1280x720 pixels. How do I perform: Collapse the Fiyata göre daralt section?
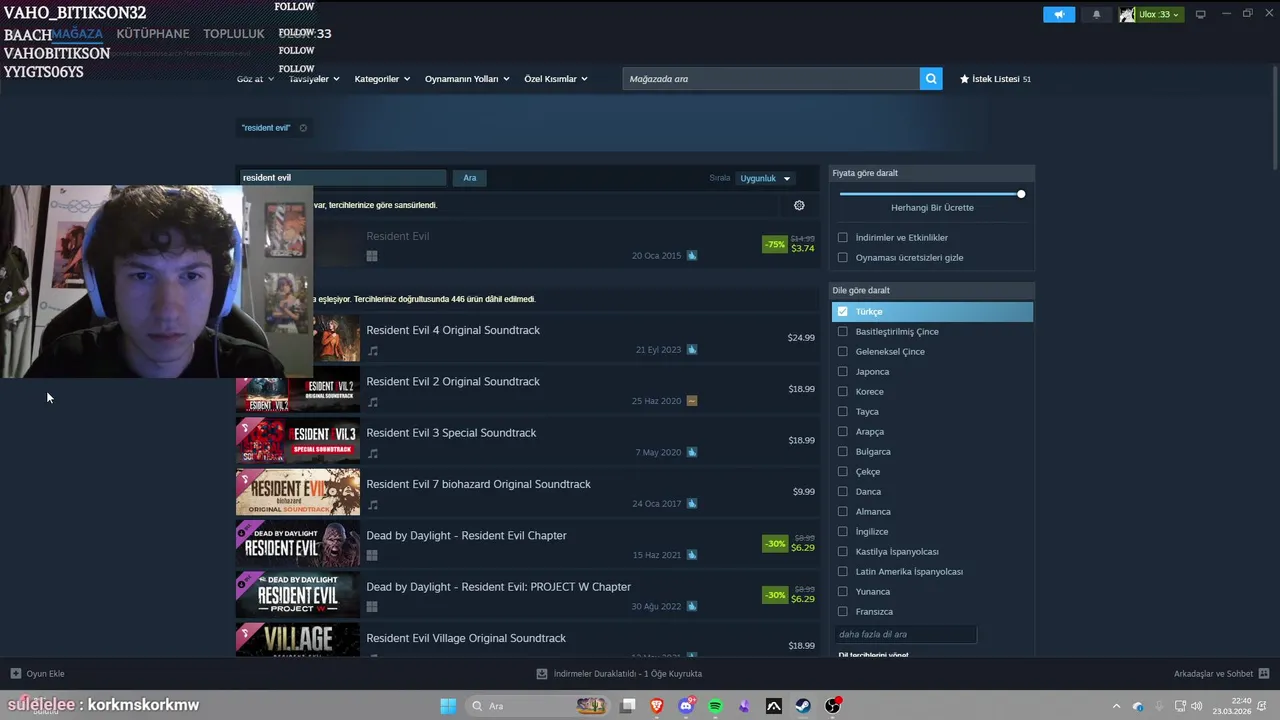932,173
